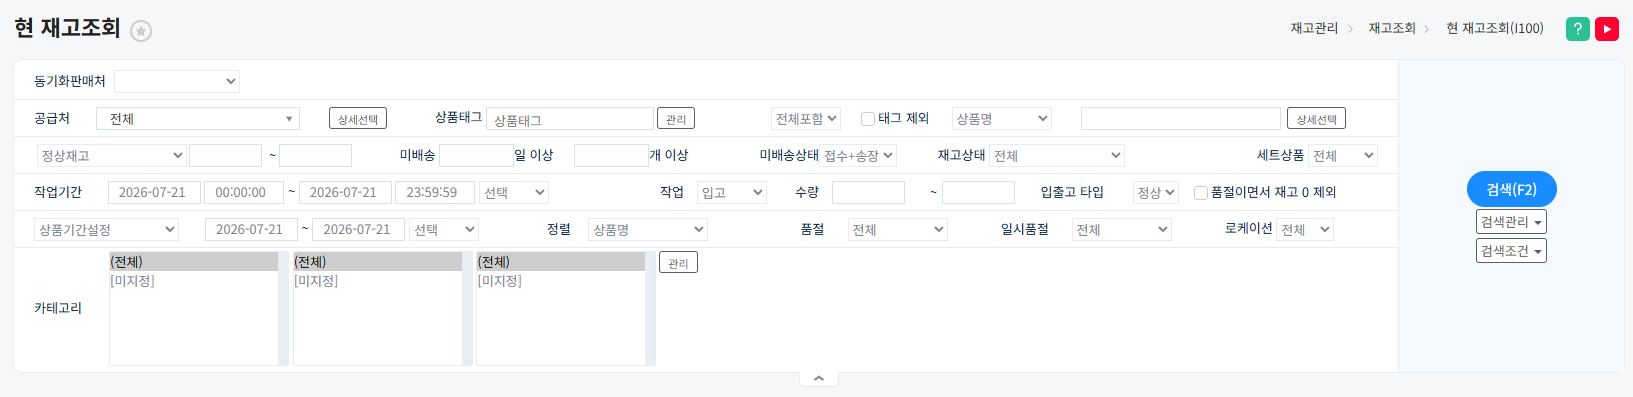Open the 미배송상태 접수+송장 dropdown
The height and width of the screenshot is (397, 1633).
click(x=858, y=156)
